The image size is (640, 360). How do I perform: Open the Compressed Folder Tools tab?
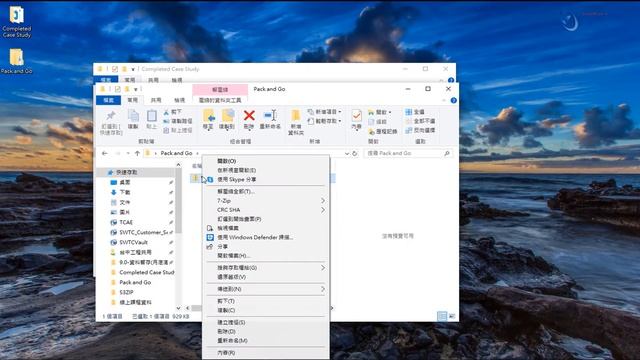click(220, 100)
